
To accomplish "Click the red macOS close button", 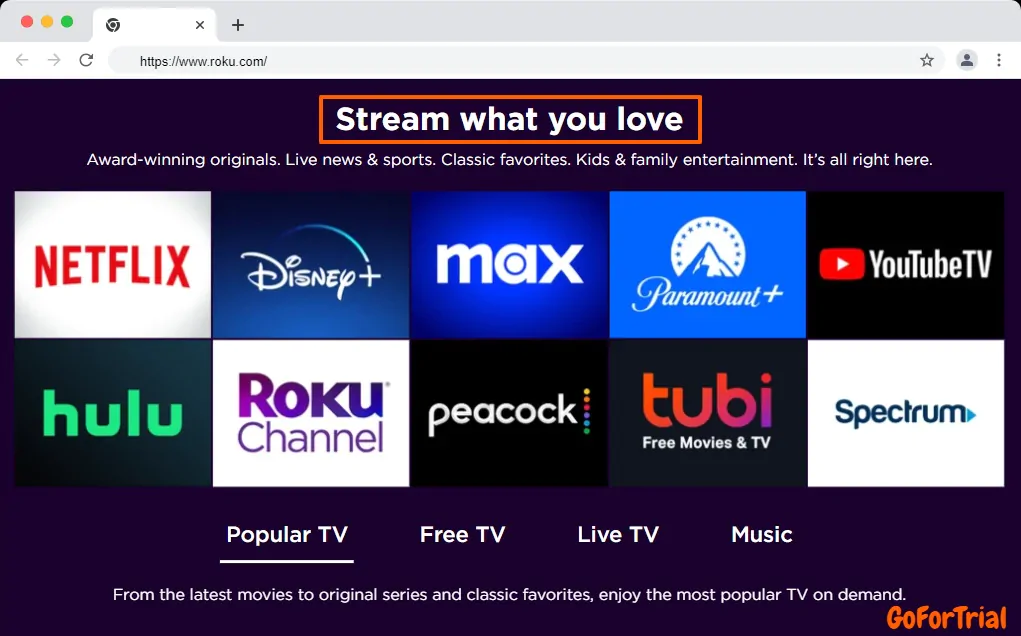I will pyautogui.click(x=27, y=21).
